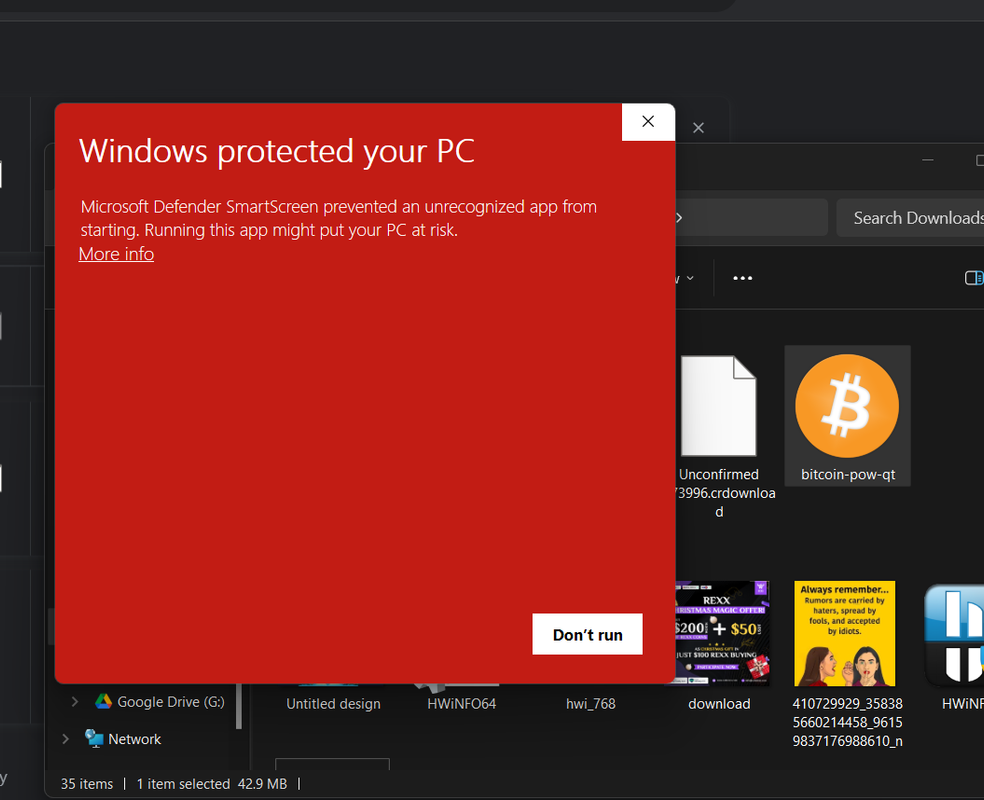Click the Don't run button

tap(587, 634)
